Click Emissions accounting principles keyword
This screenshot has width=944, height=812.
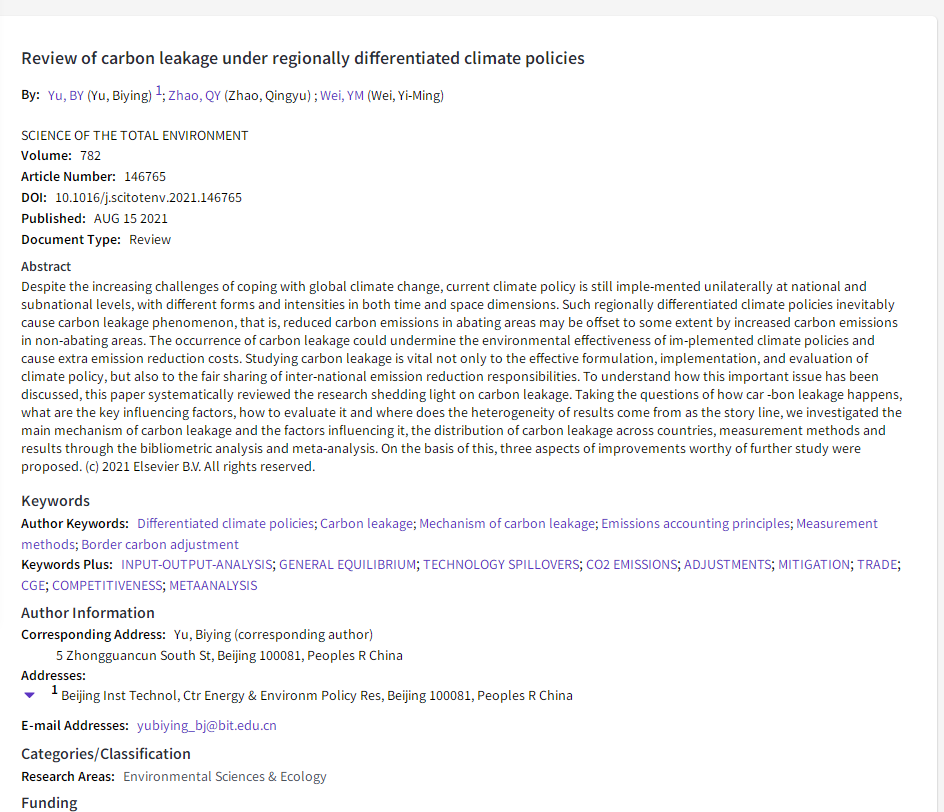[696, 523]
